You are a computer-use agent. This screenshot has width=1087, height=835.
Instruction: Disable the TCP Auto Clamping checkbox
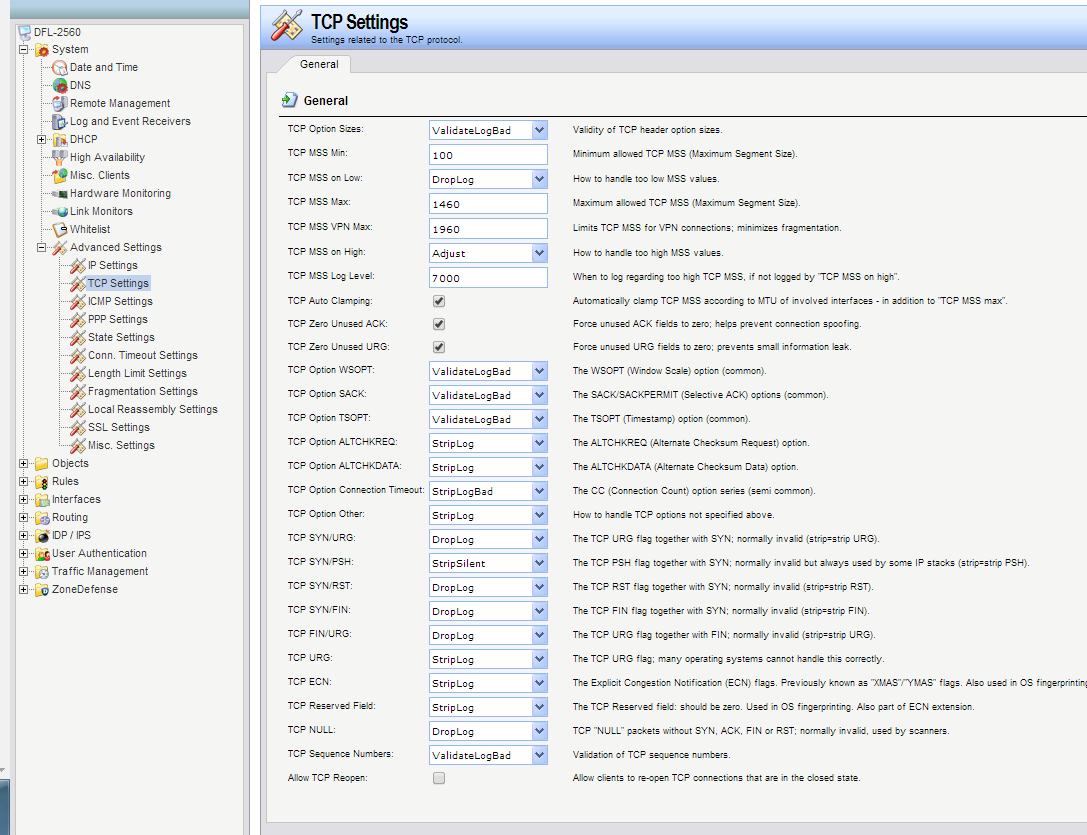point(439,300)
